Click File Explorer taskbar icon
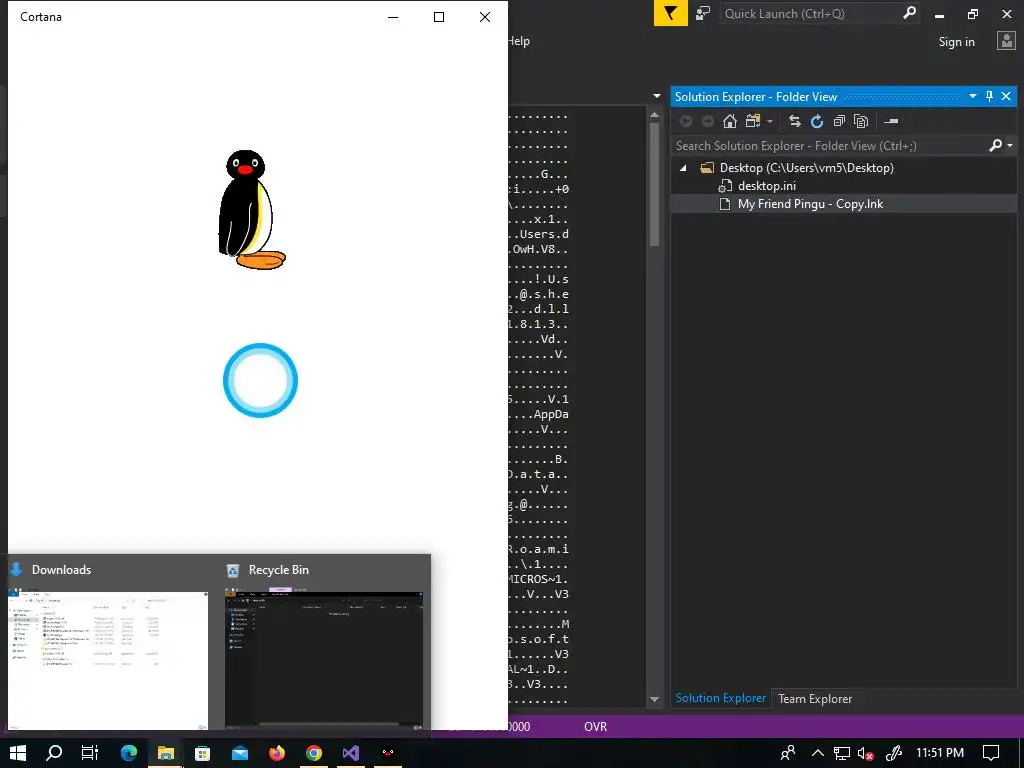The height and width of the screenshot is (768, 1024). (x=165, y=753)
